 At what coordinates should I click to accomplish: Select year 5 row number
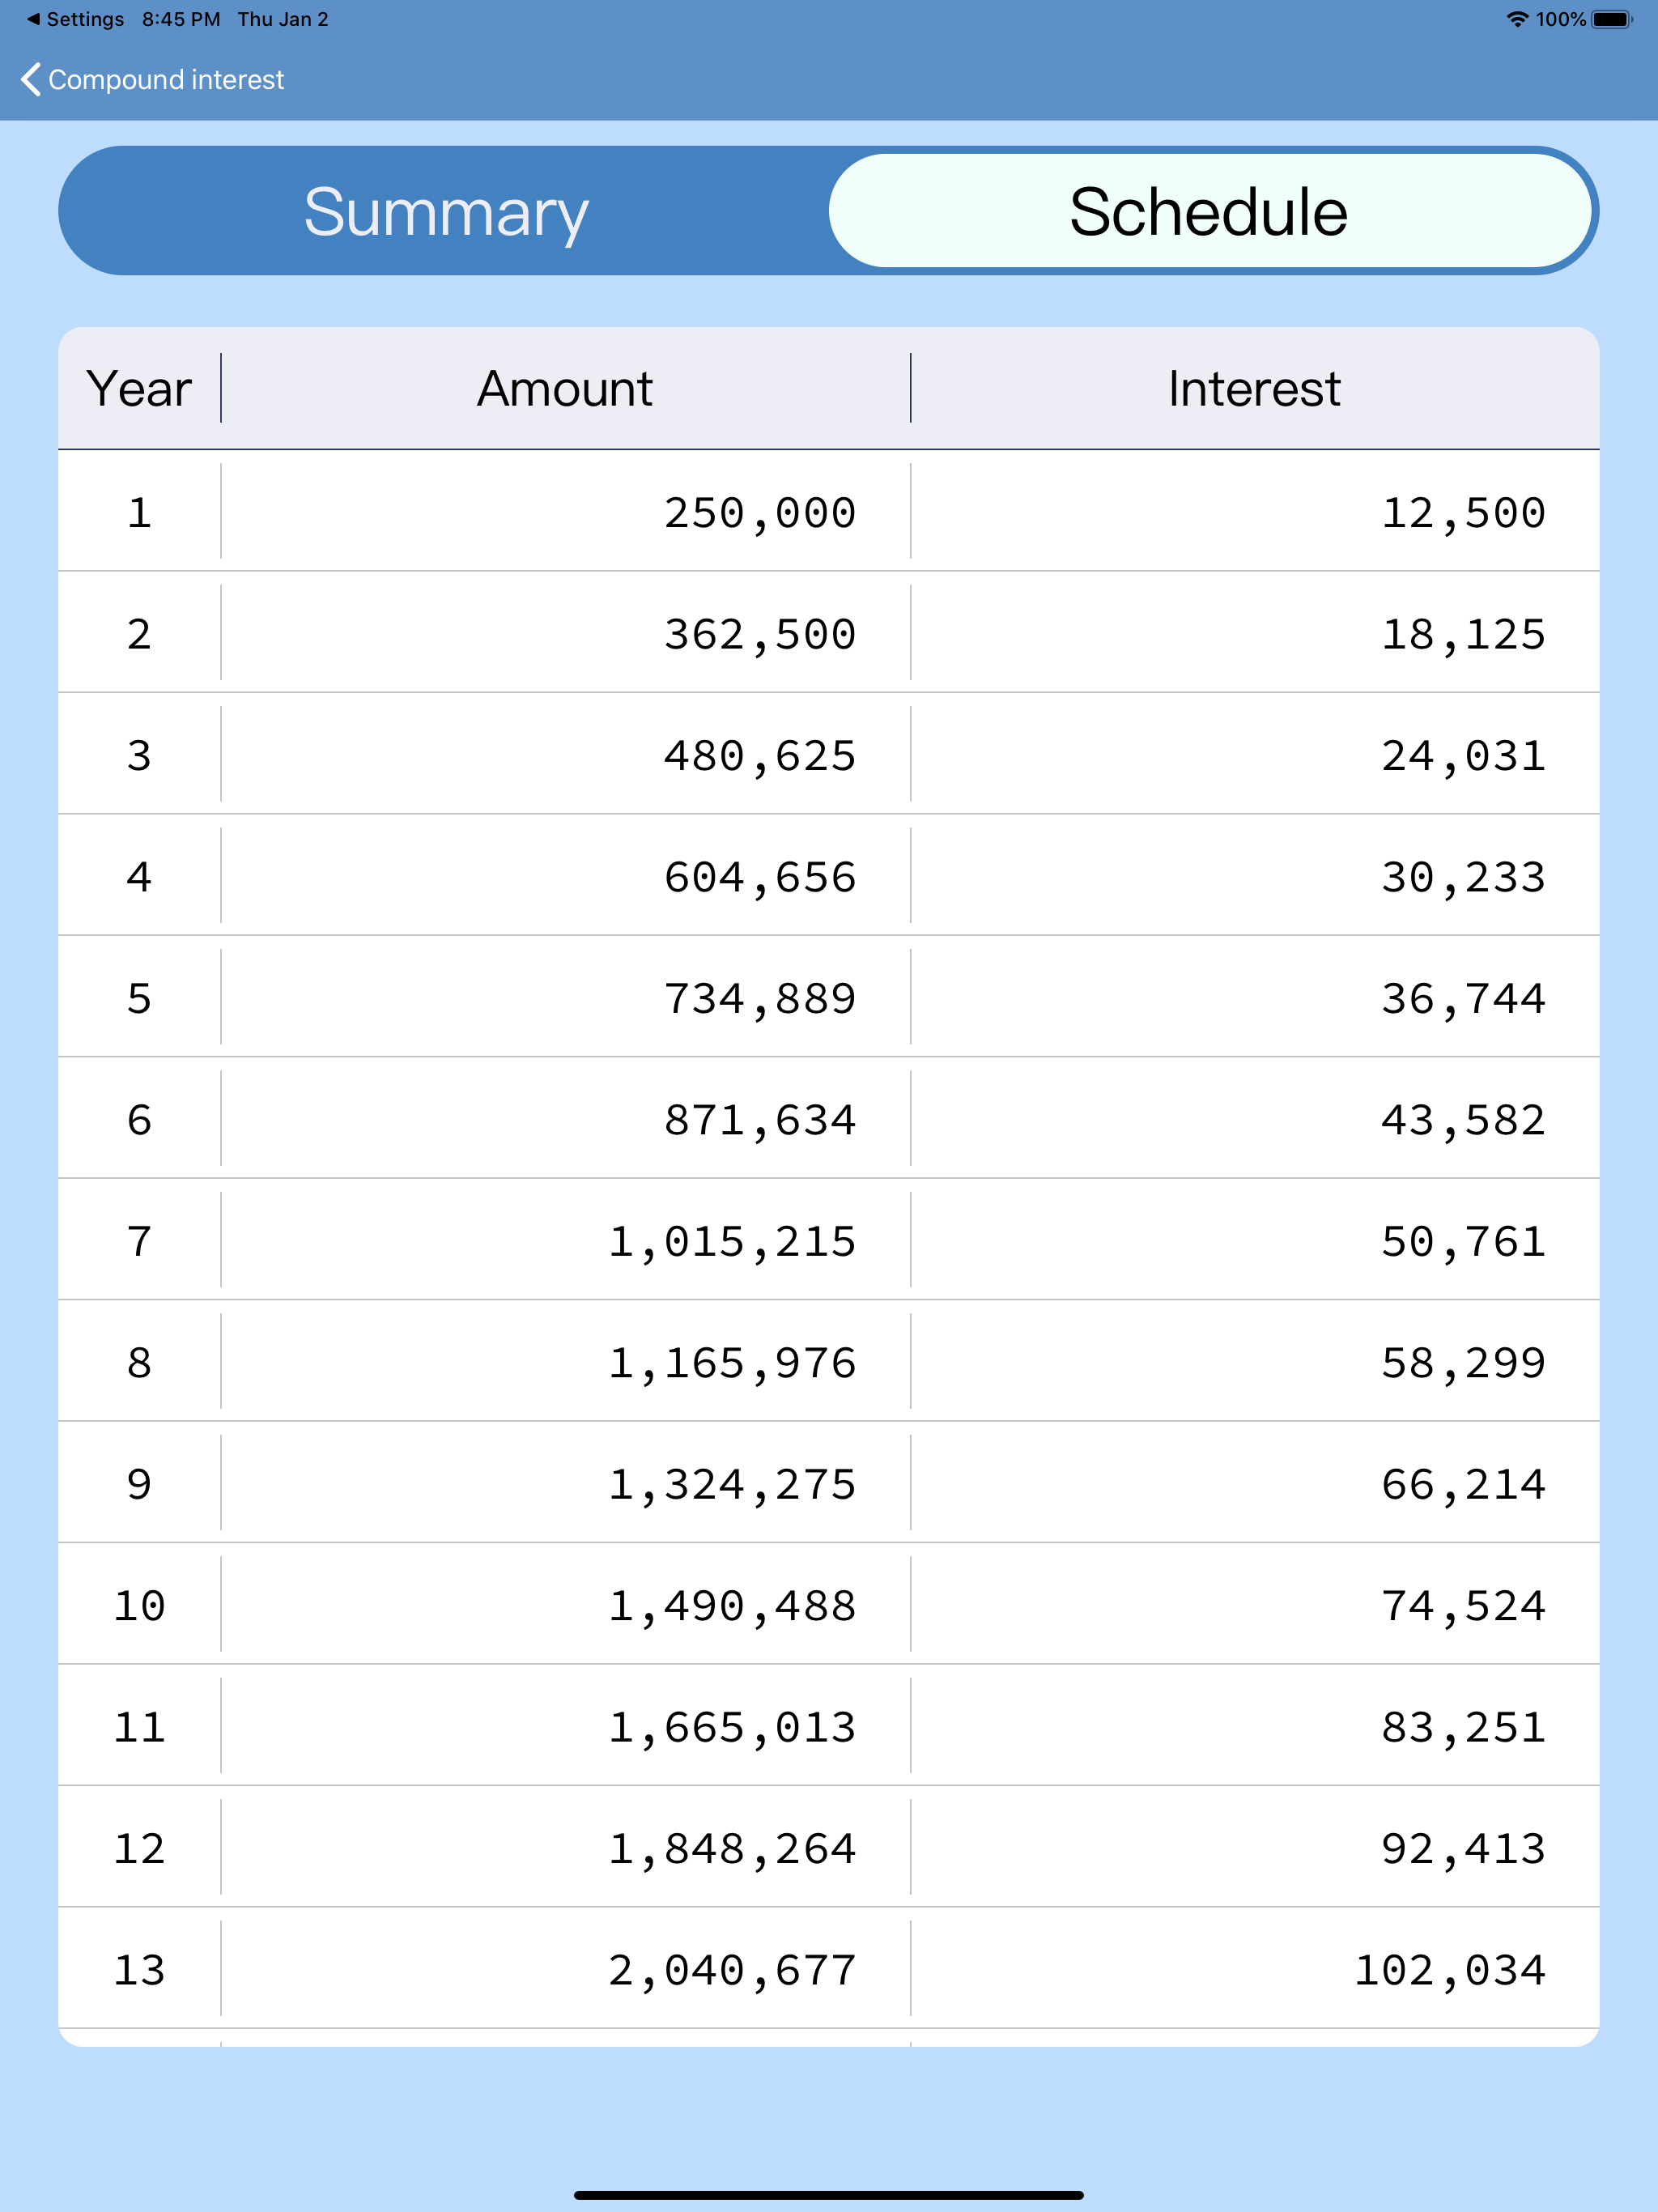coord(139,998)
